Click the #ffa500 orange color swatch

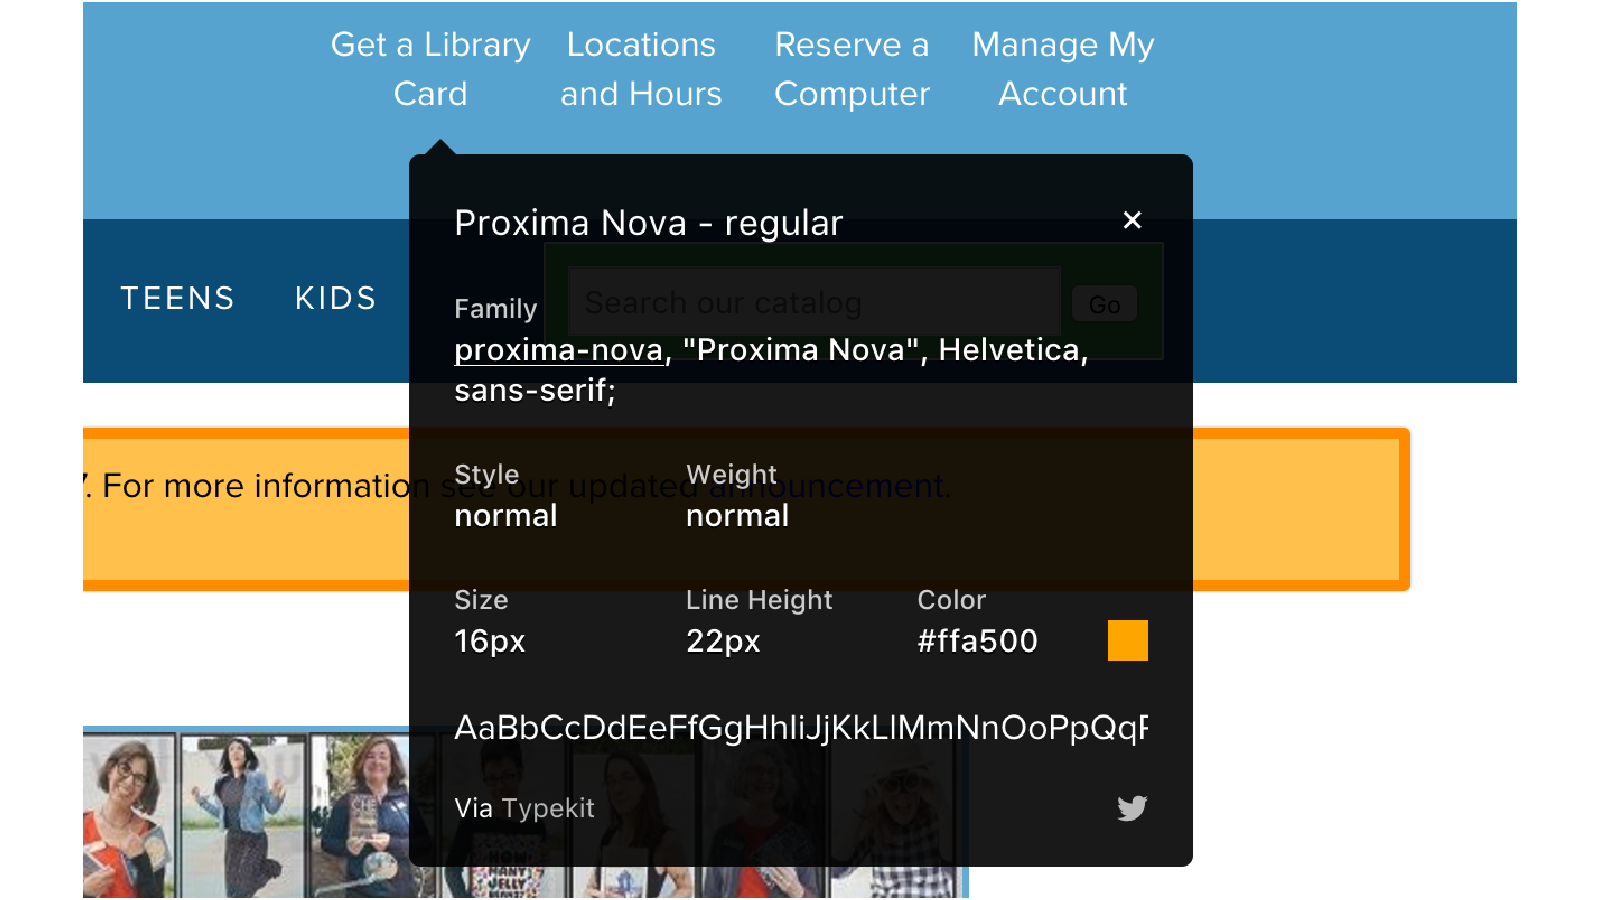[1128, 641]
